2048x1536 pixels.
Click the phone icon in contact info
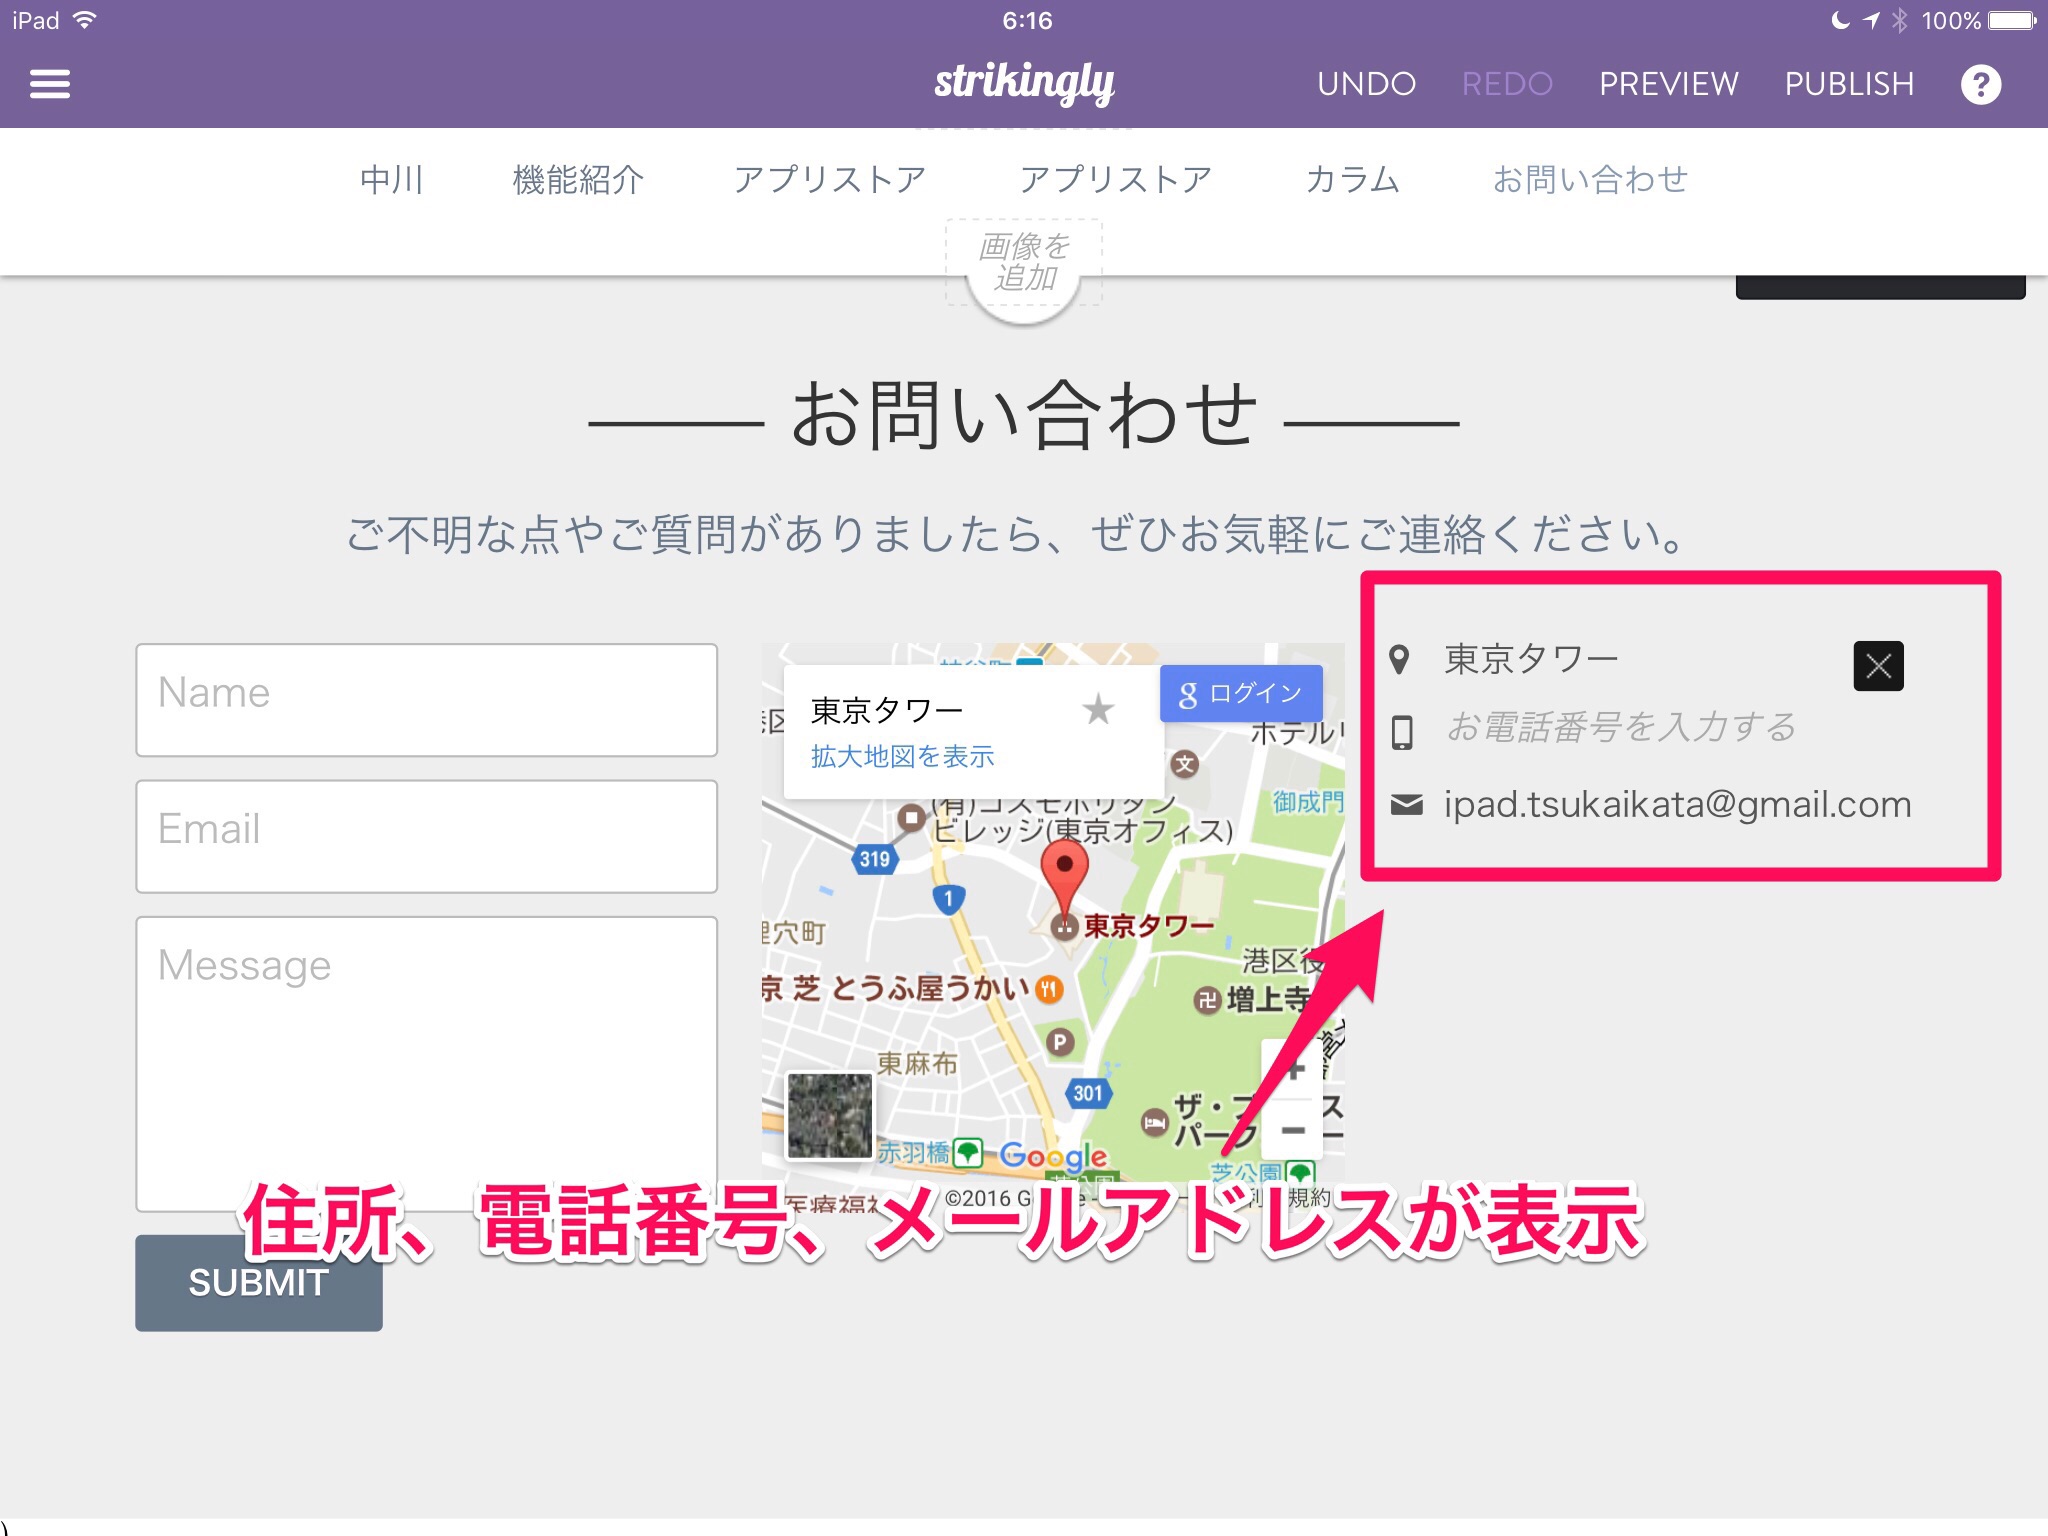pyautogui.click(x=1402, y=732)
